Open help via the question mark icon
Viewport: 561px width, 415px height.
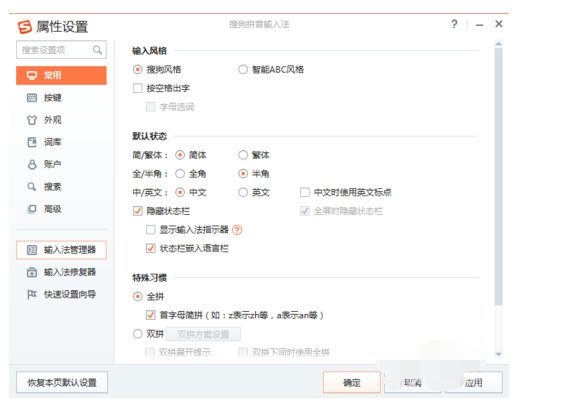454,24
